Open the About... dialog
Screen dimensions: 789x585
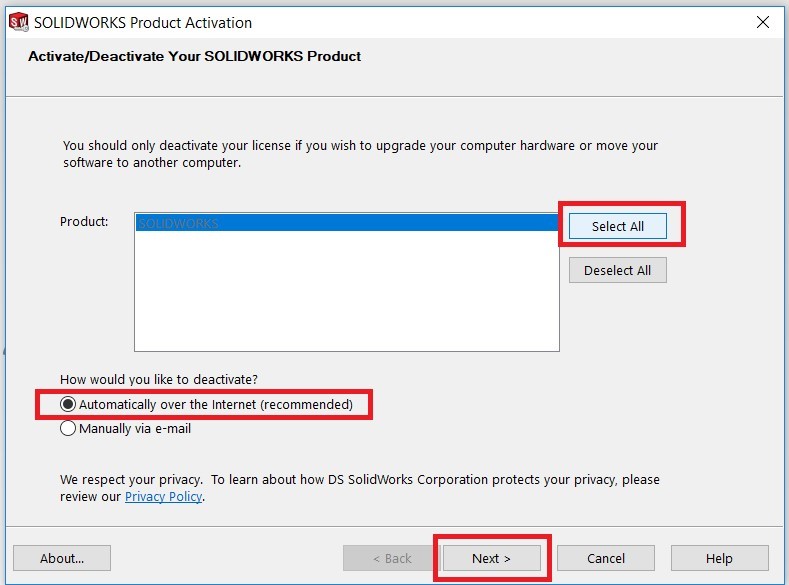click(x=62, y=558)
